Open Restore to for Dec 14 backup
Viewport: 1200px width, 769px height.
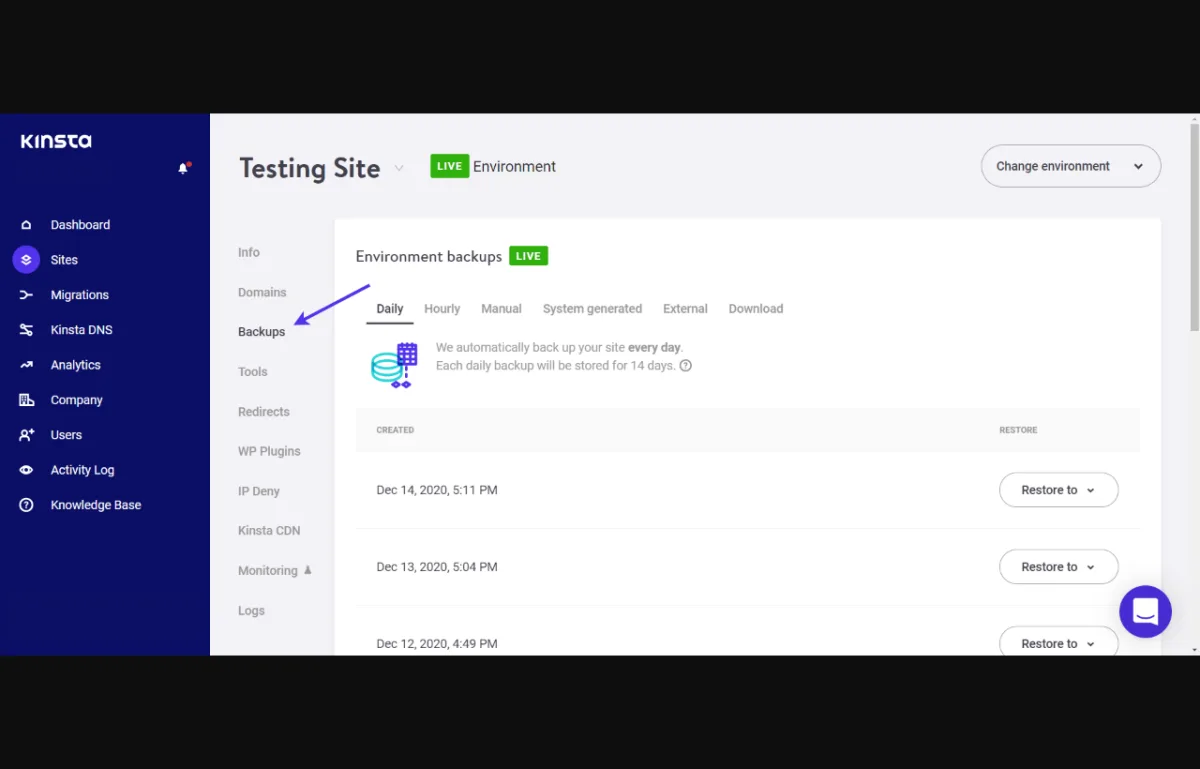1059,490
